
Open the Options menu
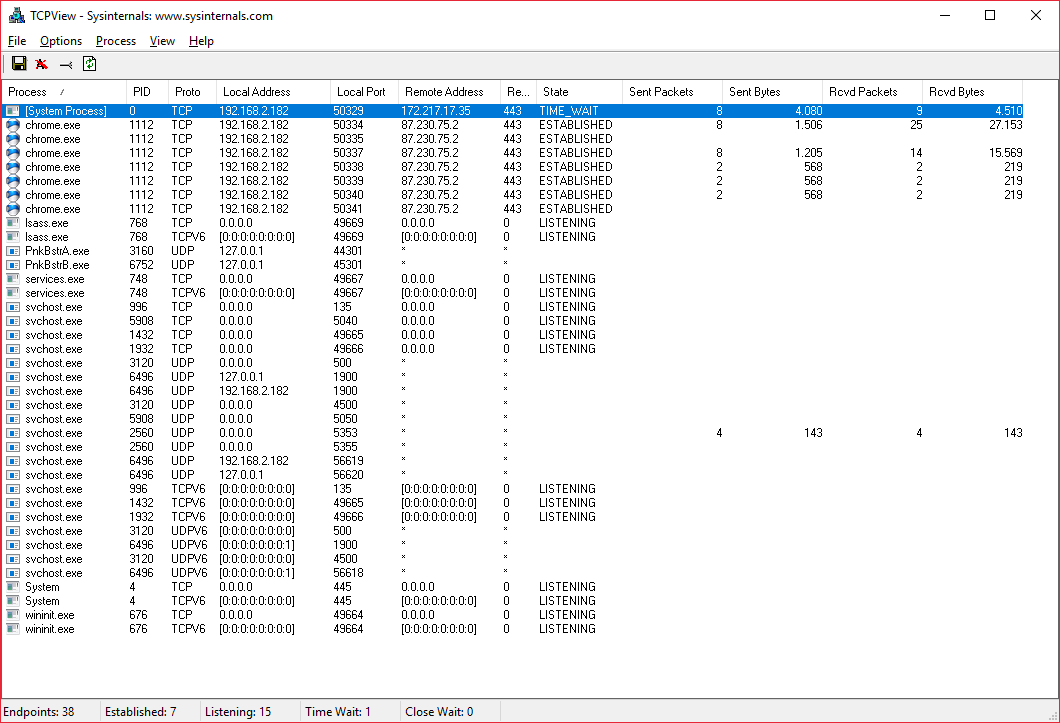pyautogui.click(x=61, y=41)
